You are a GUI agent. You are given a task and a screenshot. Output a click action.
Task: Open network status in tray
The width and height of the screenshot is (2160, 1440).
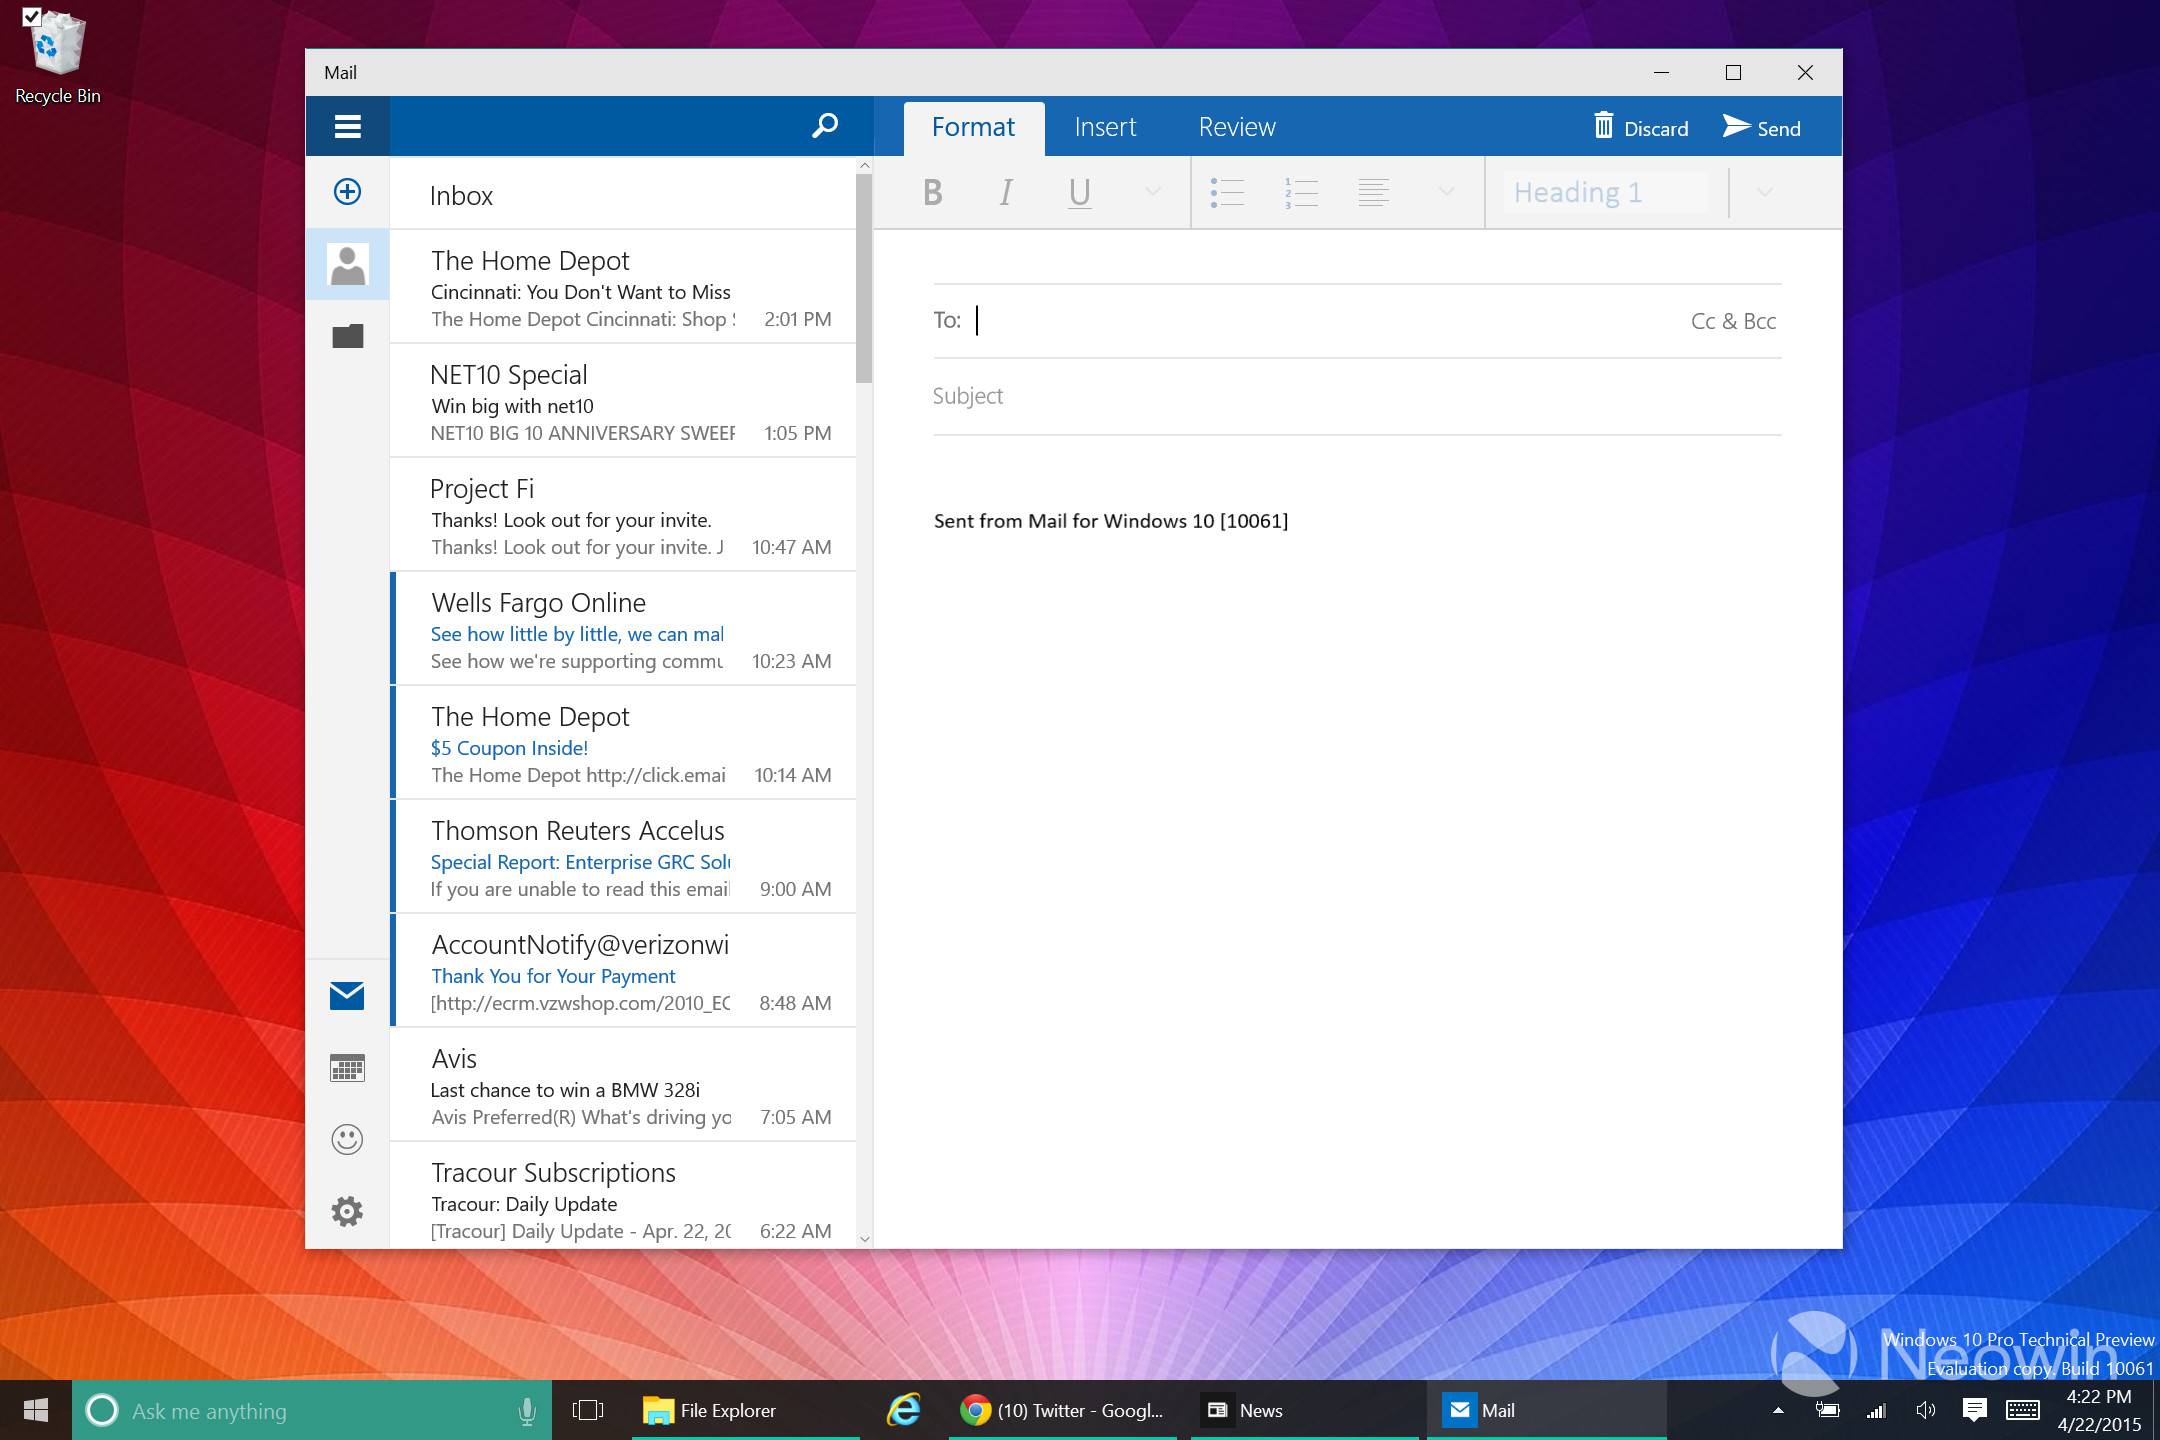(1876, 1410)
